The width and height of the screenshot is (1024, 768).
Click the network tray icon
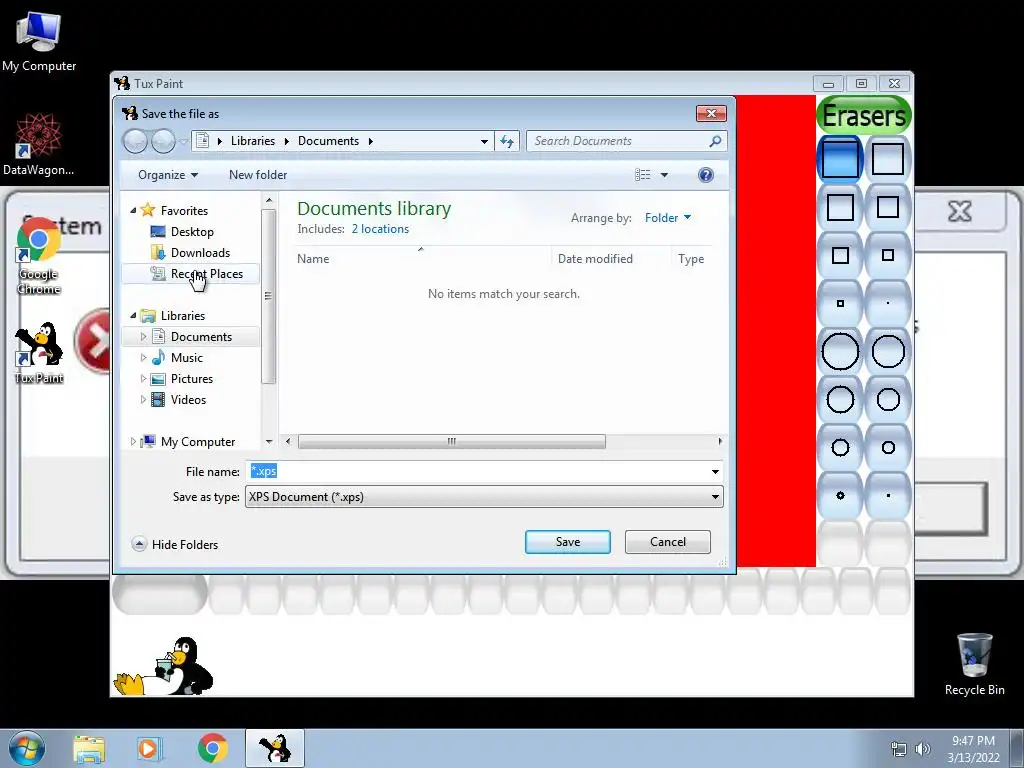[899, 749]
